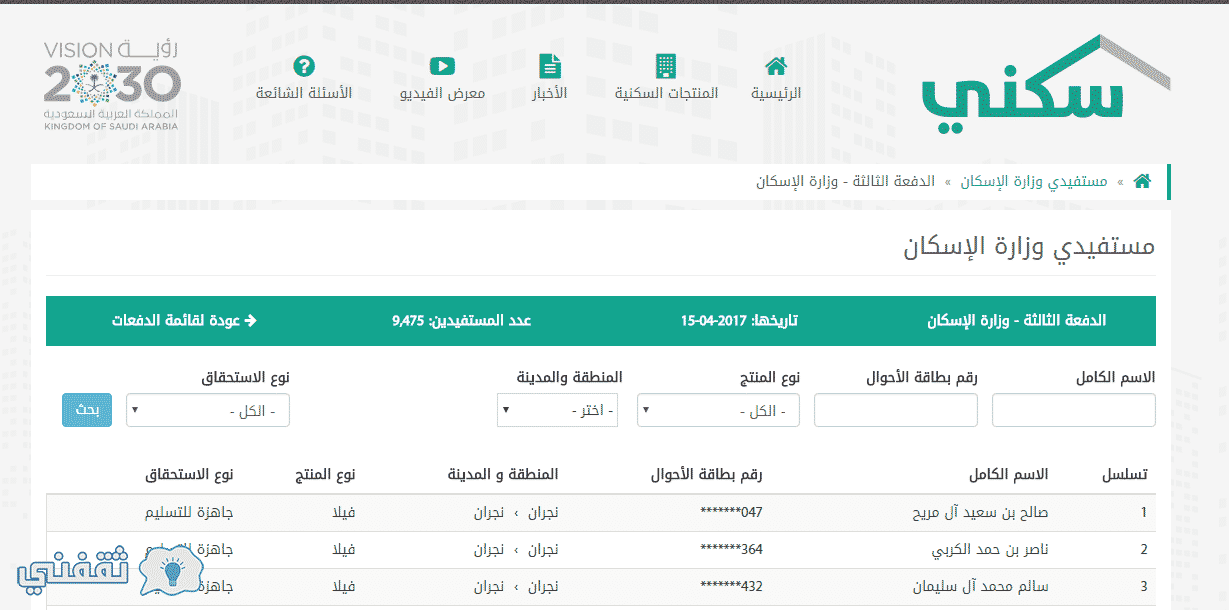Open the نوع الاستحقاق dropdown

coord(208,410)
